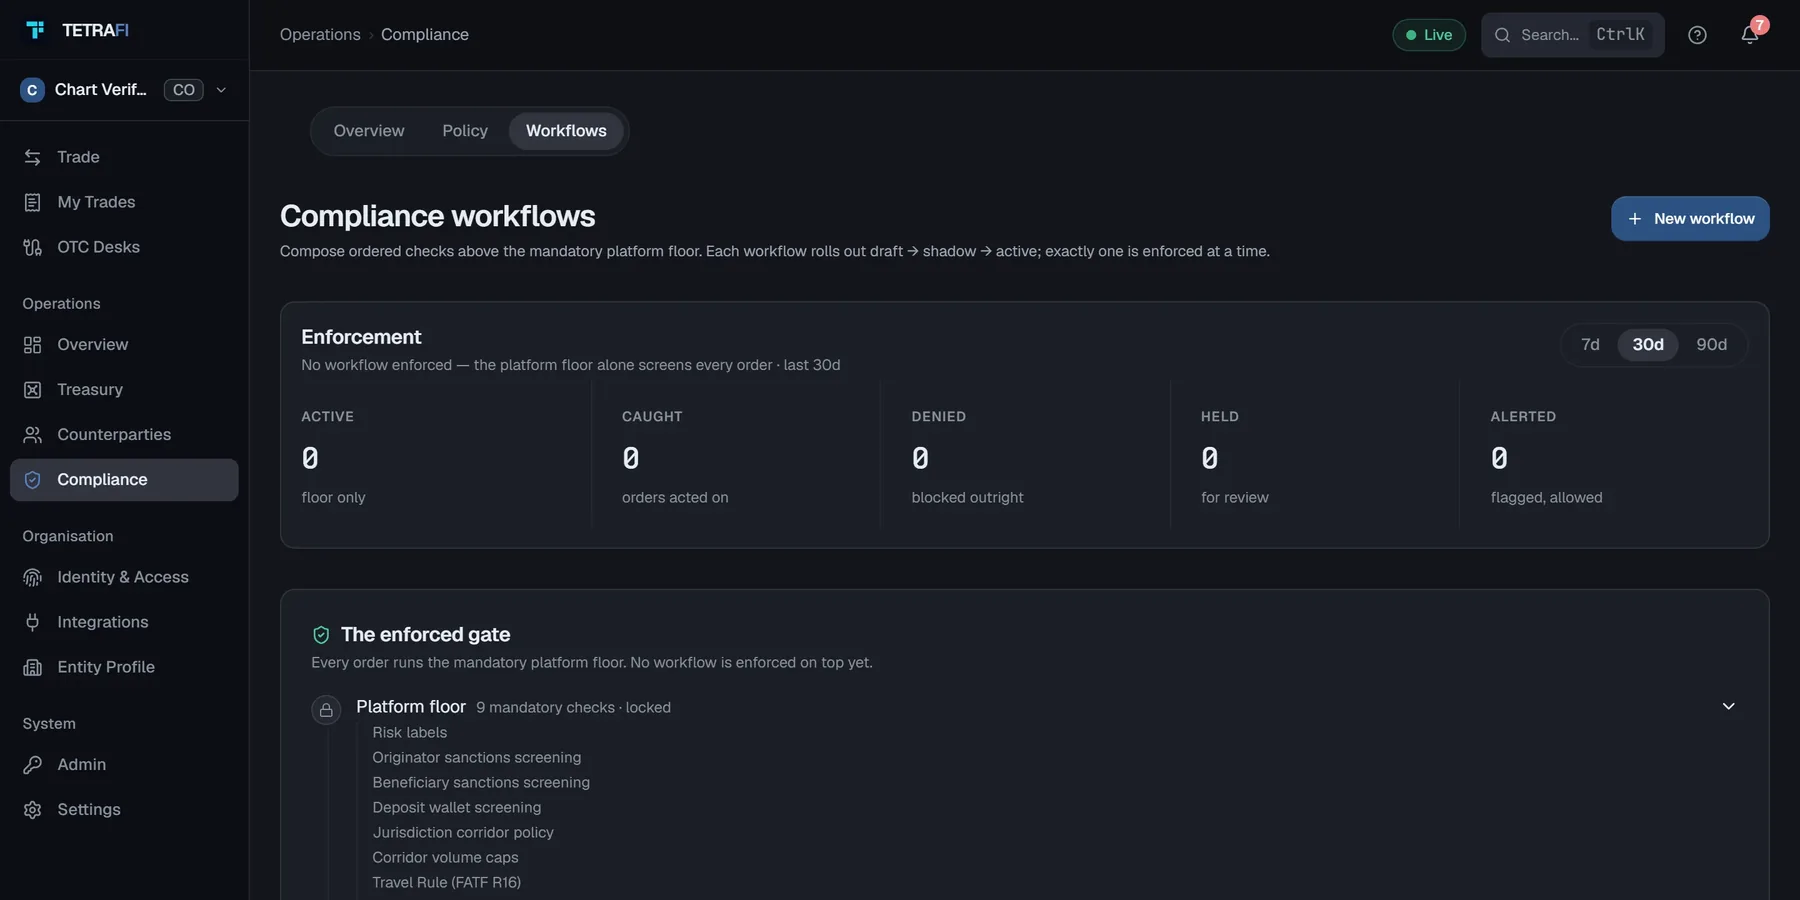Click the Integrations plug icon
Viewport: 1800px width, 900px height.
(x=33, y=622)
